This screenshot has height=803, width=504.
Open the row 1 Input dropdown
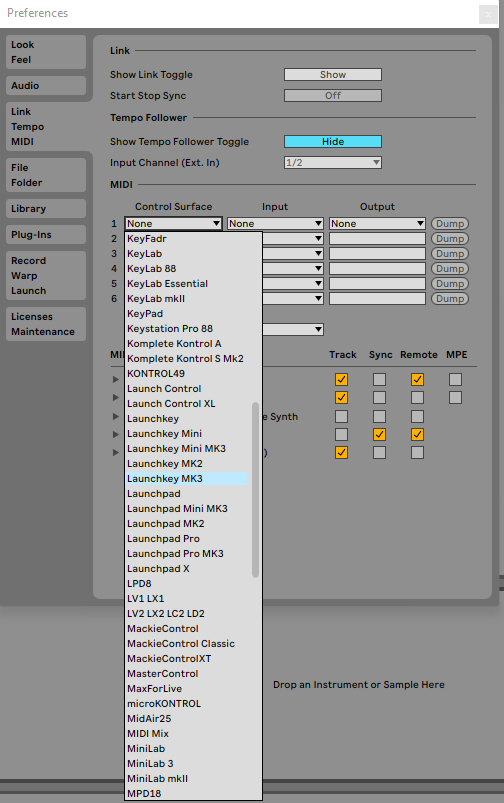click(x=275, y=224)
